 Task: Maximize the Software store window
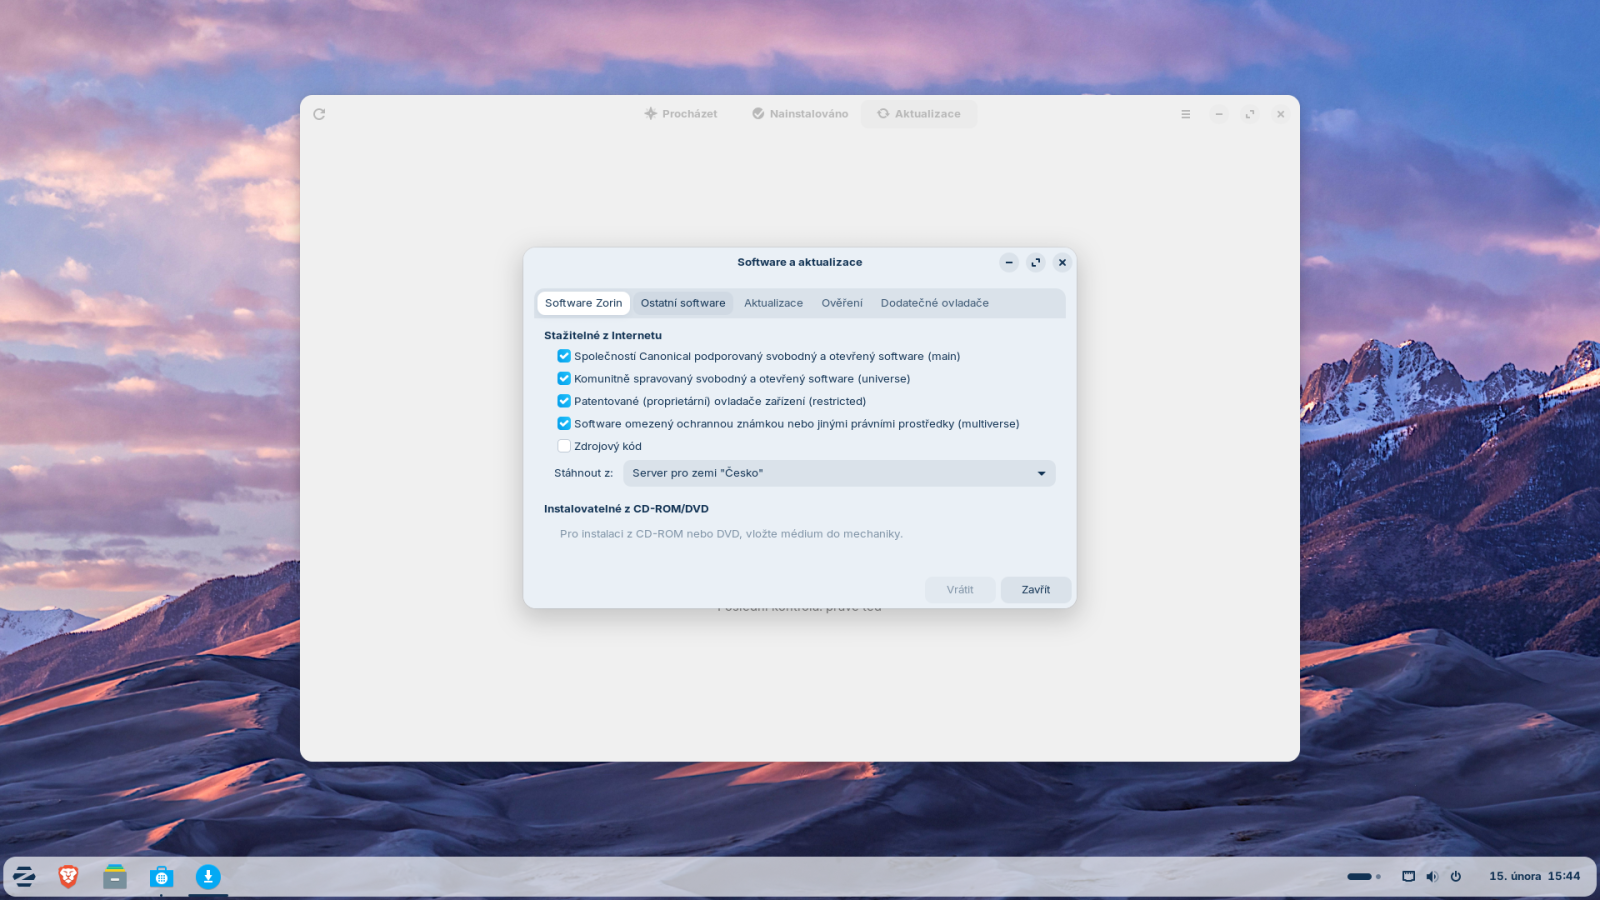pyautogui.click(x=1250, y=114)
